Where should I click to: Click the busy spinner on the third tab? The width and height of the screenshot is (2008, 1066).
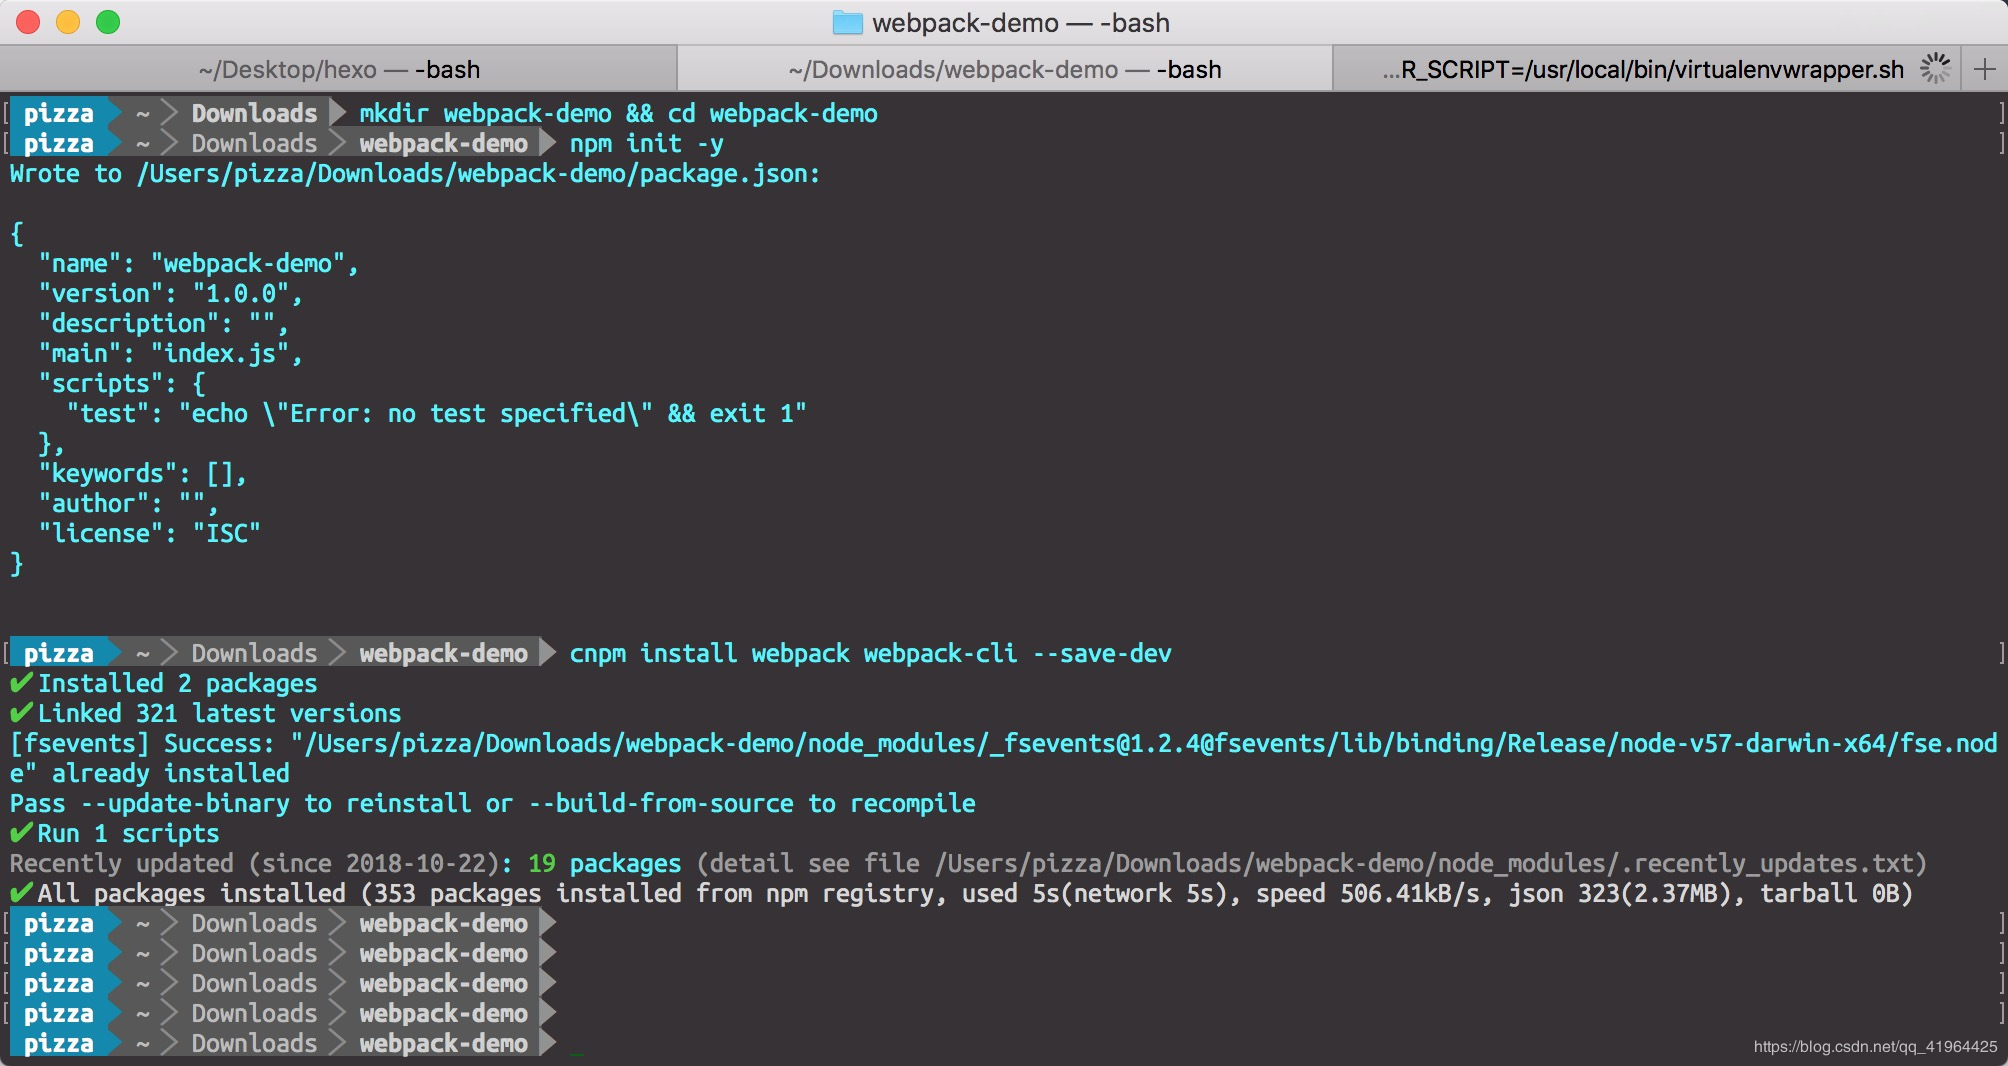click(x=1936, y=69)
